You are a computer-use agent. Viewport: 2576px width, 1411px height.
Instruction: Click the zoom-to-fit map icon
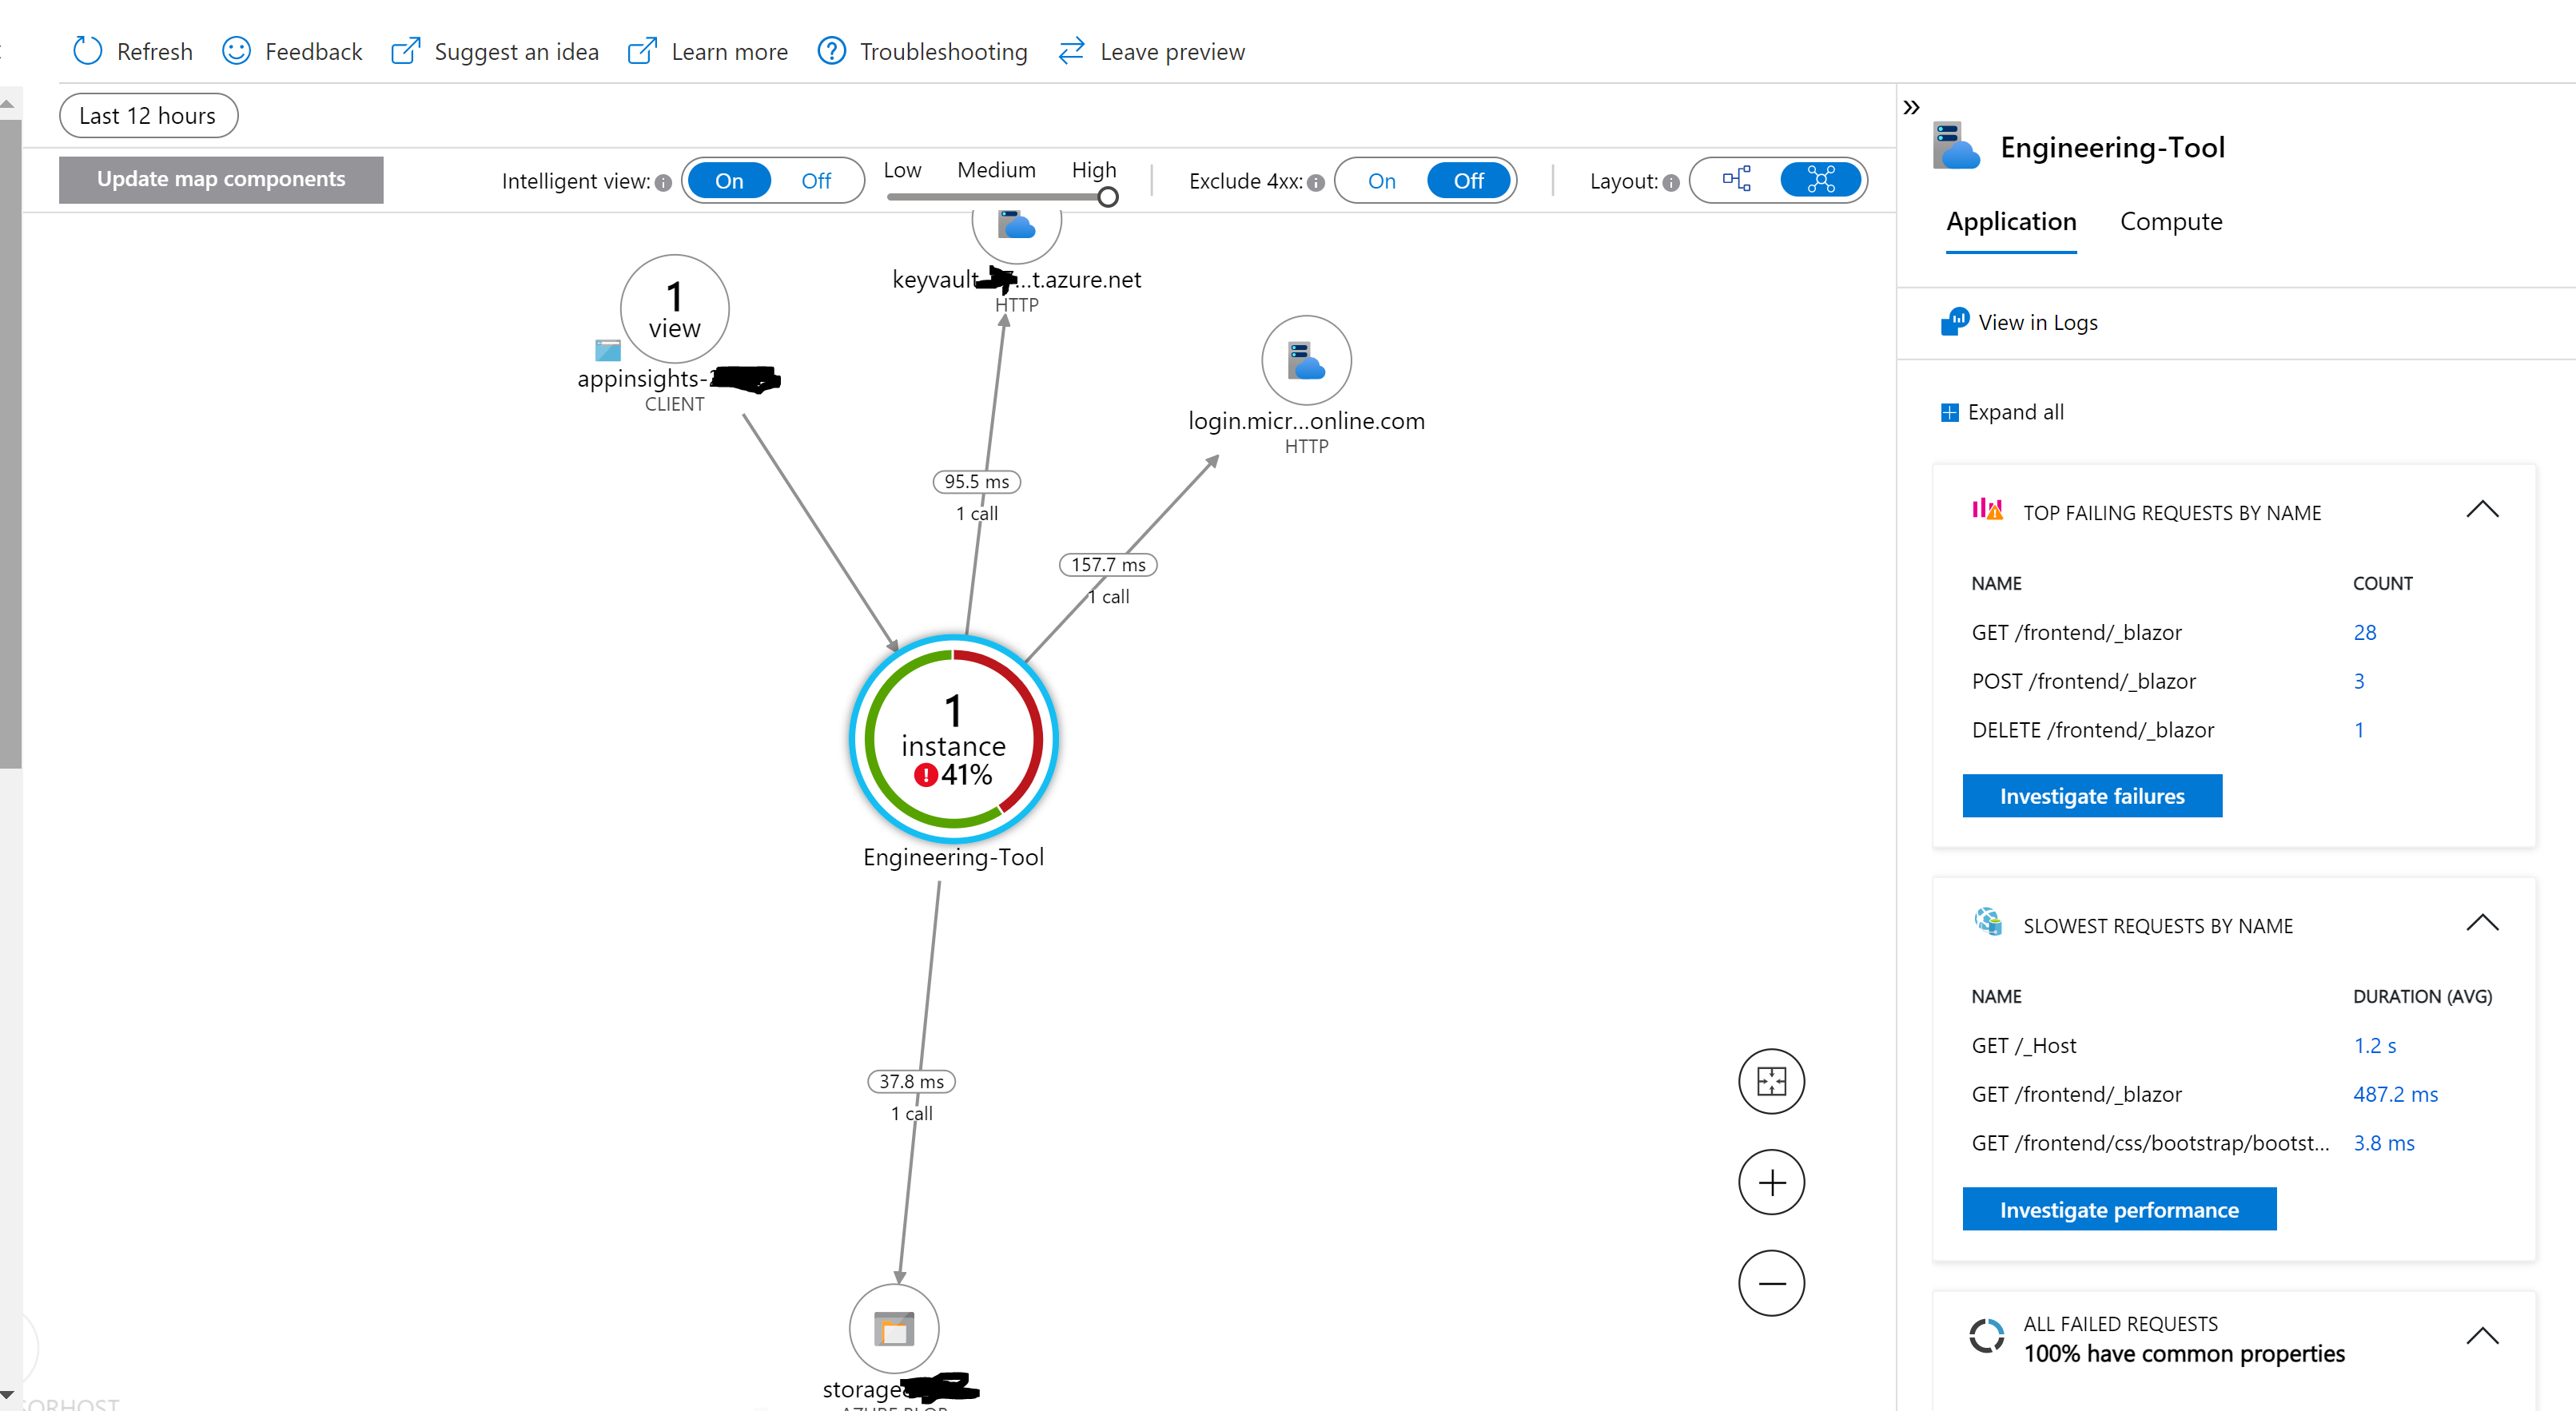pyautogui.click(x=1771, y=1081)
